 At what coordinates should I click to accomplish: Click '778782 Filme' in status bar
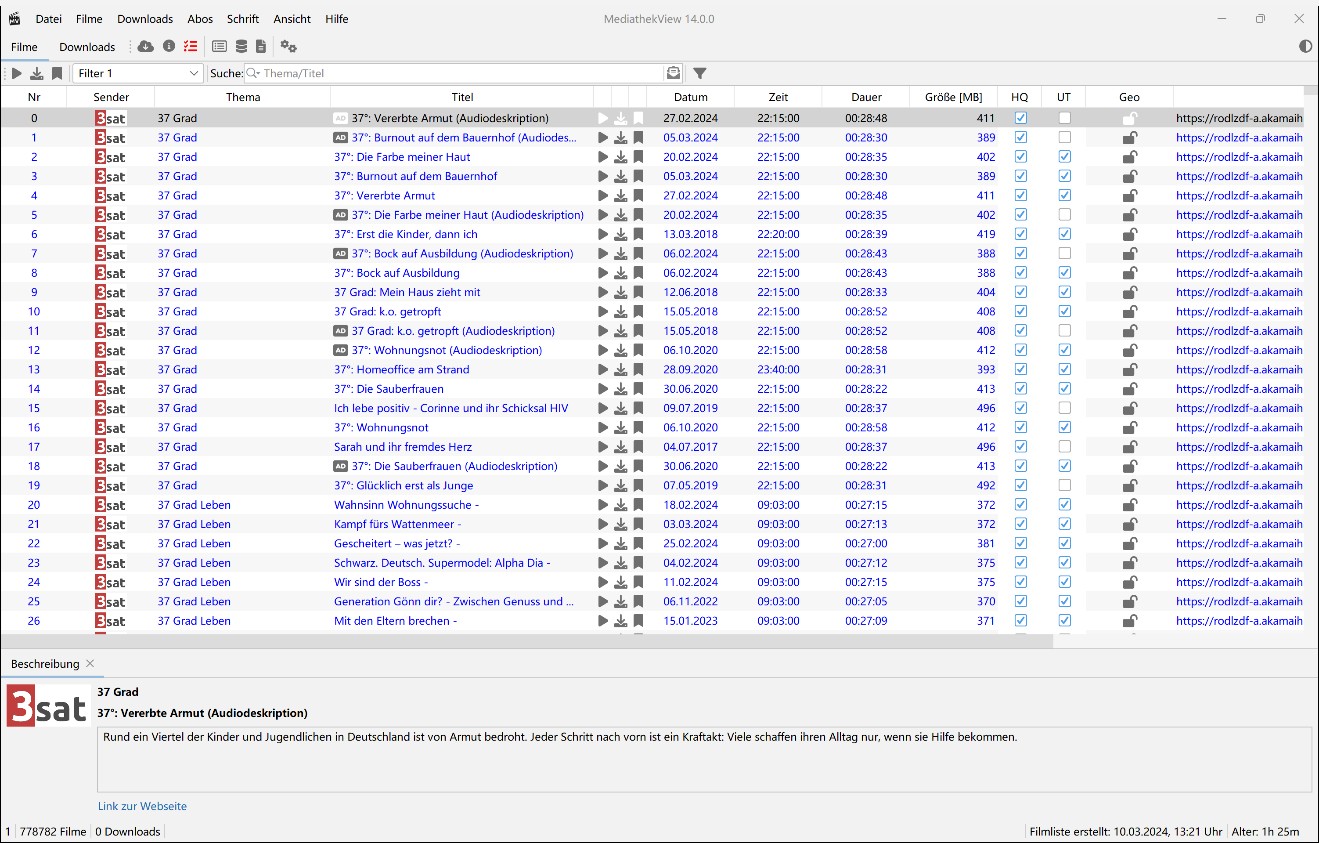tap(53, 831)
